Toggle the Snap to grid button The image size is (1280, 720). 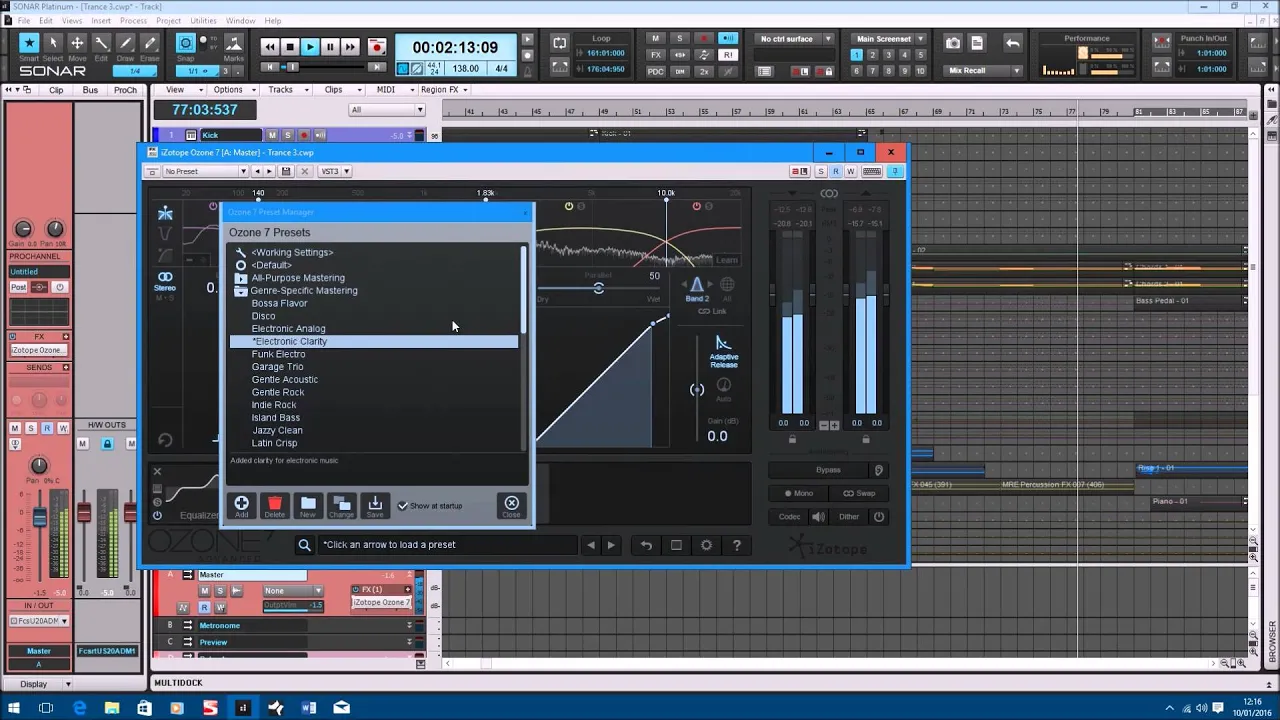coord(185,43)
